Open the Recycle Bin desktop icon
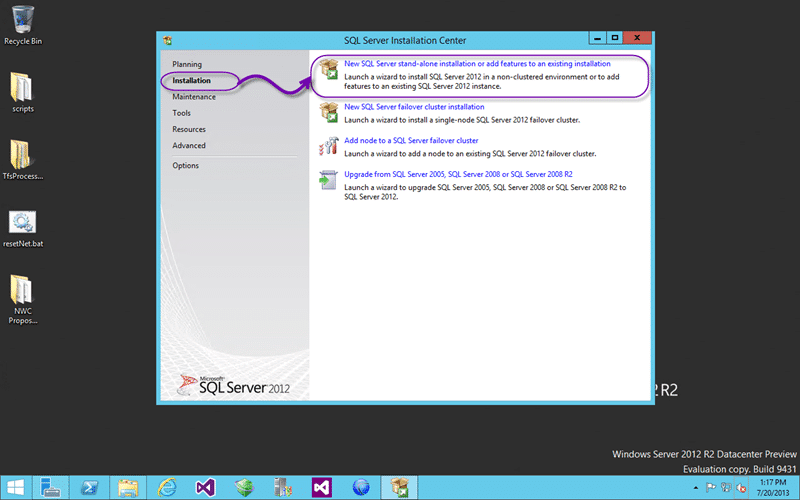The width and height of the screenshot is (800, 500). [x=23, y=26]
